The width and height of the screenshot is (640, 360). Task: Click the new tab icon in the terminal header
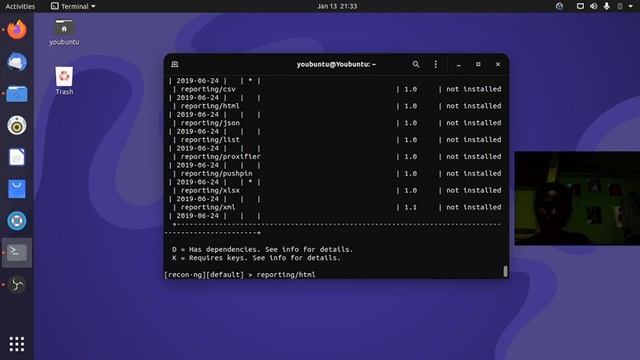pos(175,64)
